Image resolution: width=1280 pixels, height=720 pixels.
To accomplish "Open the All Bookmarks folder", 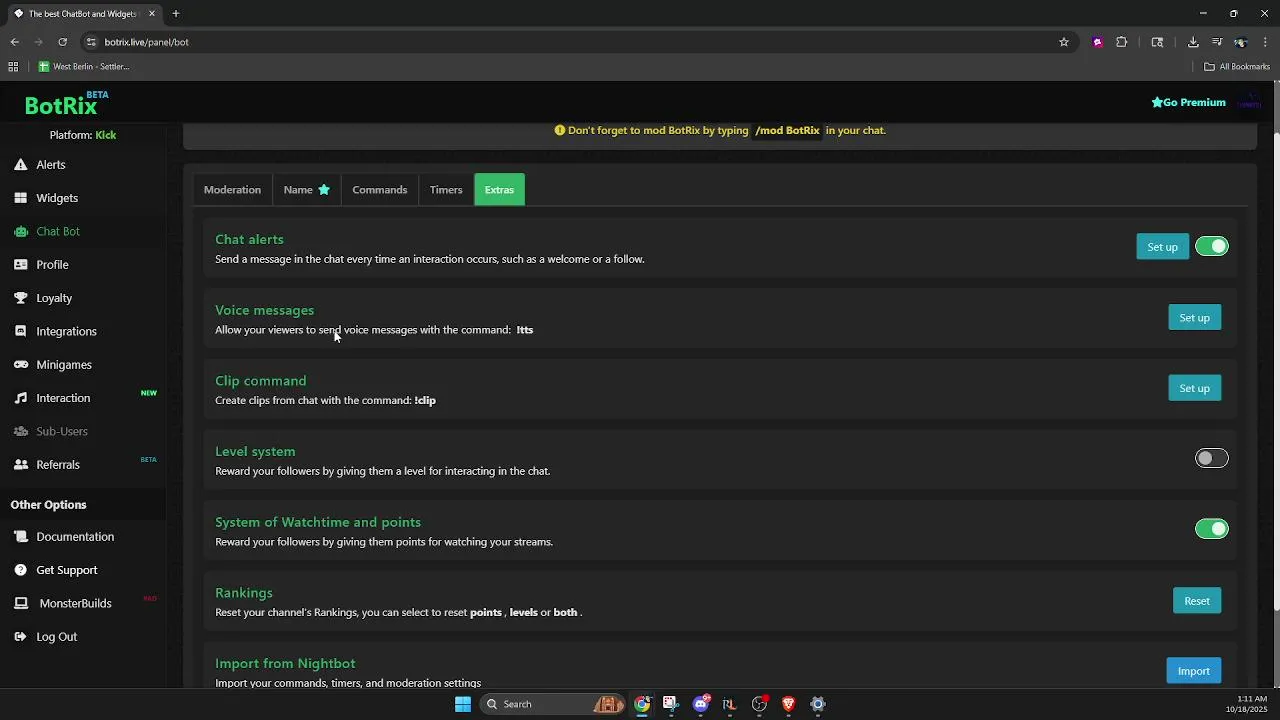I will click(1237, 67).
